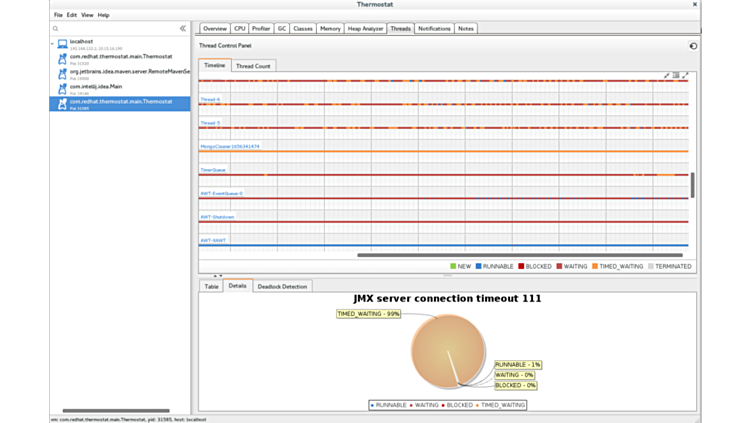752x423 pixels.
Task: Switch to the Heap Analyzer tab
Action: pyautogui.click(x=365, y=29)
